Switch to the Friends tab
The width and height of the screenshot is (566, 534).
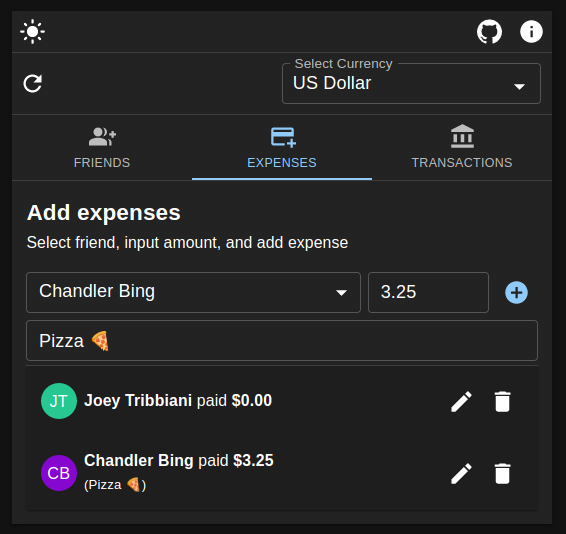pyautogui.click(x=102, y=147)
